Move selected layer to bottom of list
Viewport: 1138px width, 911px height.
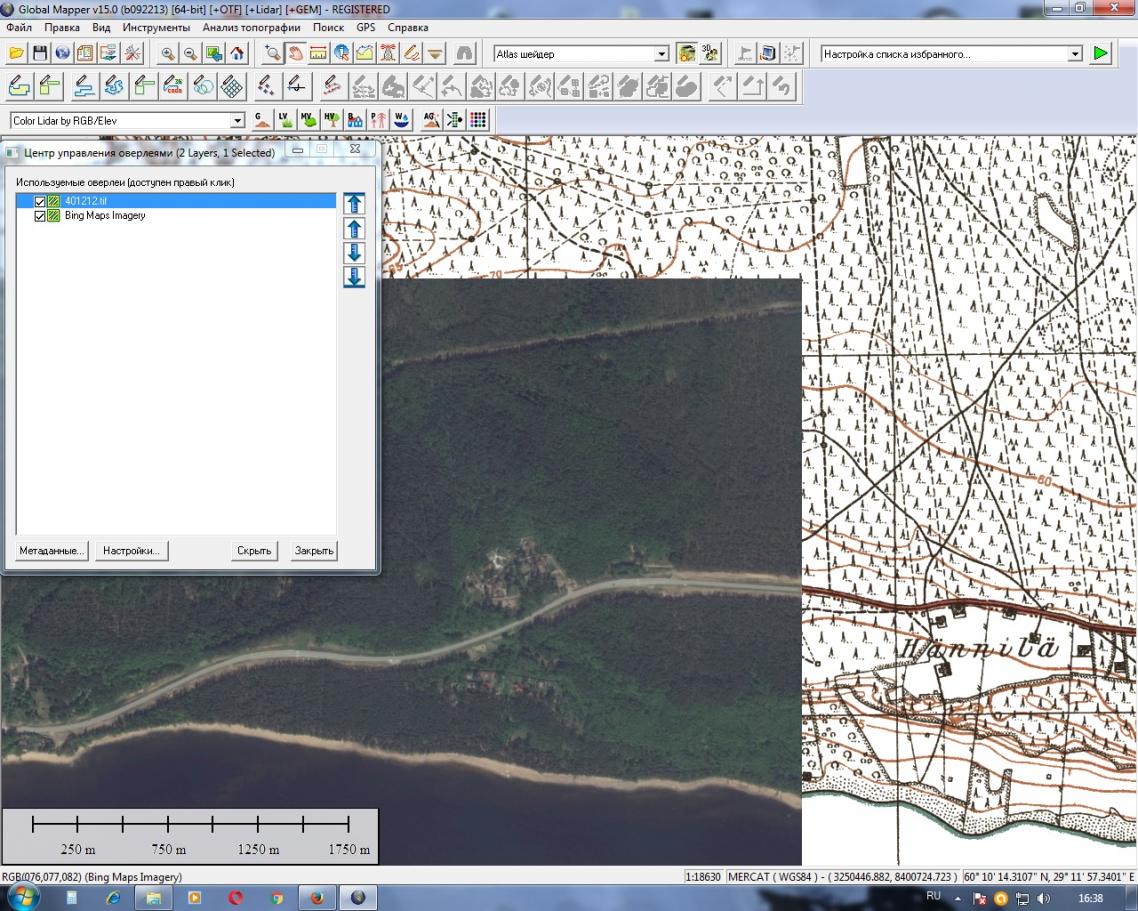point(353,277)
